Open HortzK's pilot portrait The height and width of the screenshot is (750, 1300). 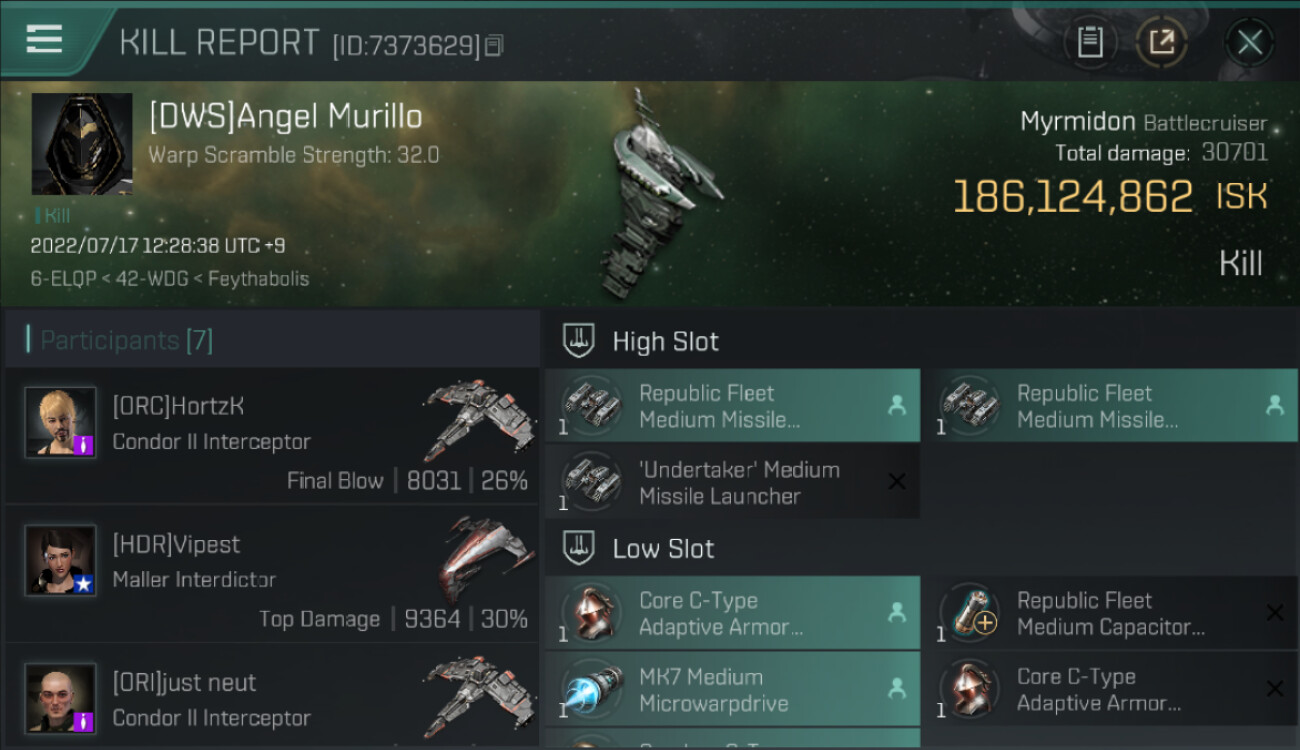click(x=61, y=422)
